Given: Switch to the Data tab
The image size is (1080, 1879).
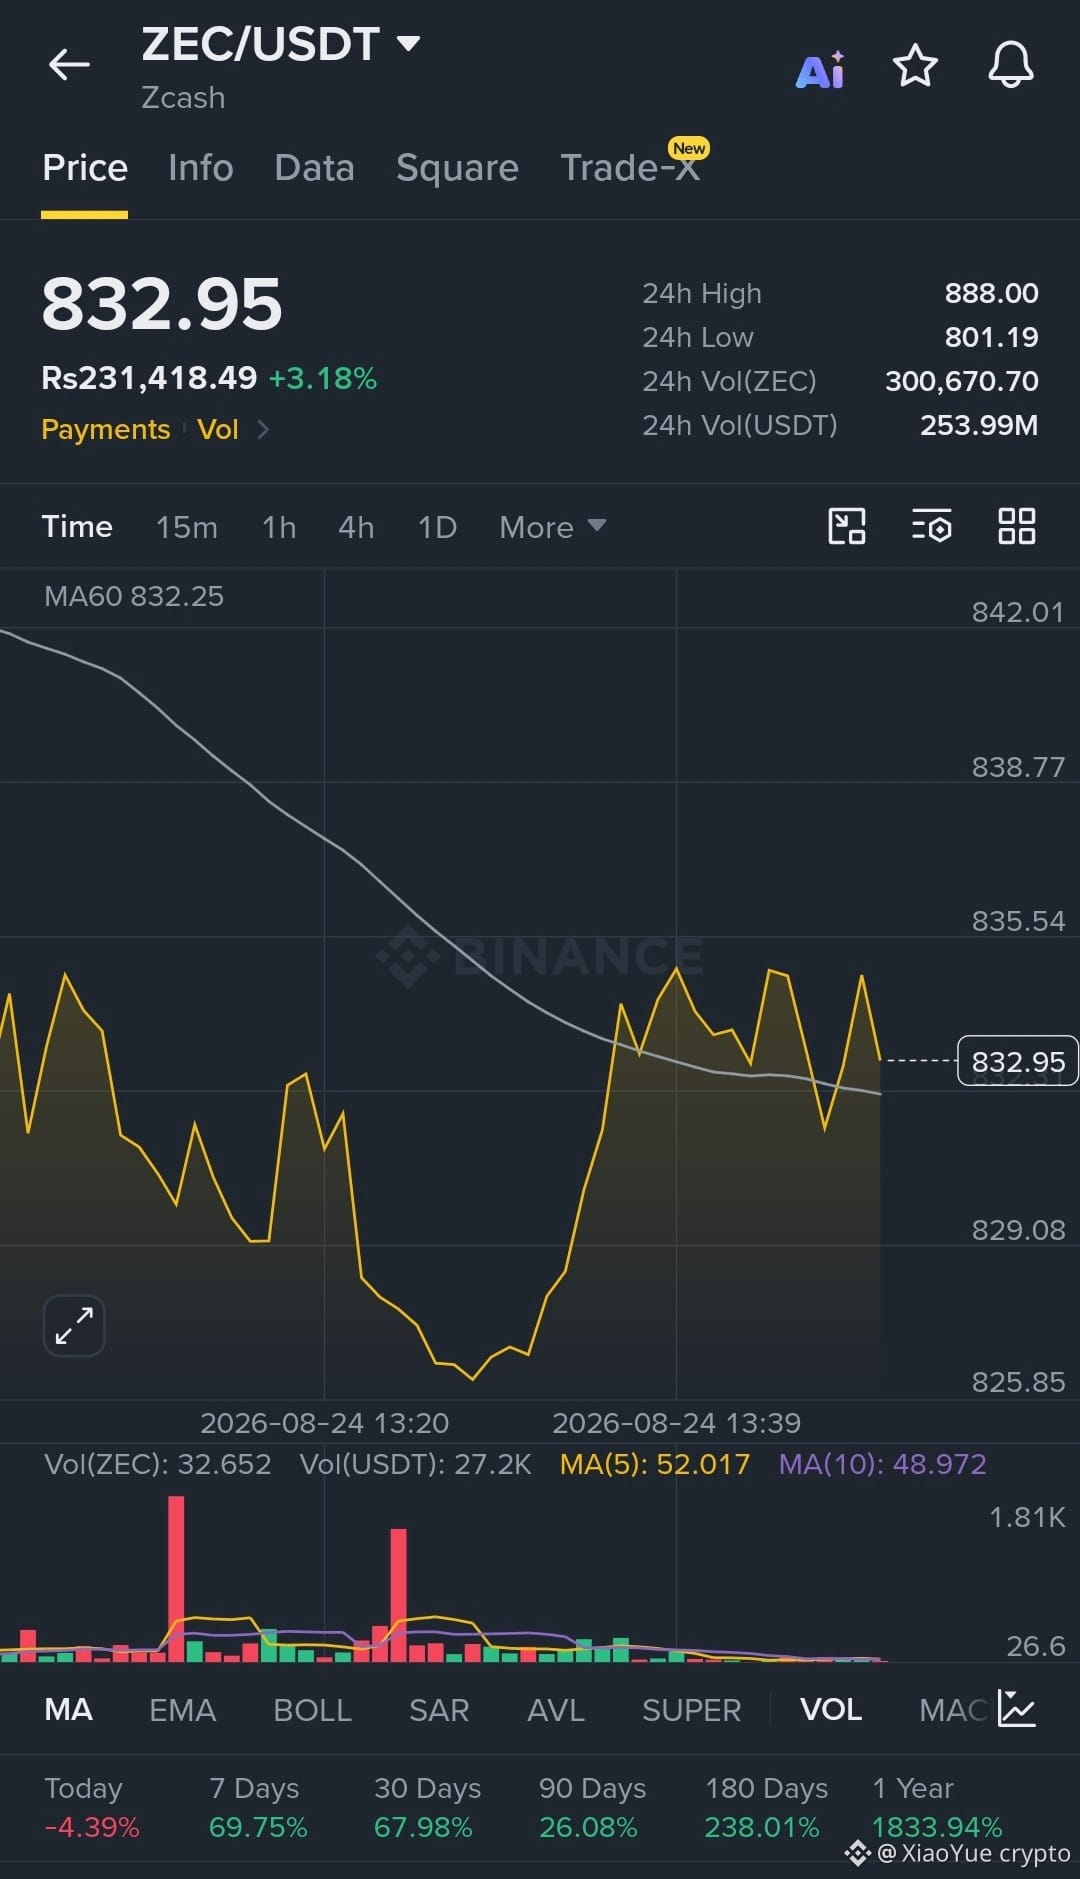Looking at the screenshot, I should (x=314, y=167).
